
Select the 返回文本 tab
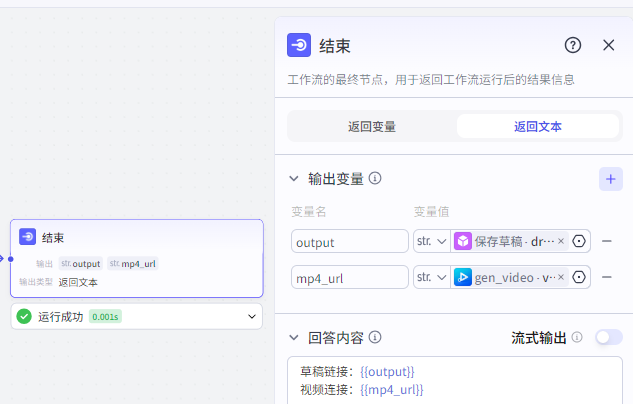tap(537, 126)
